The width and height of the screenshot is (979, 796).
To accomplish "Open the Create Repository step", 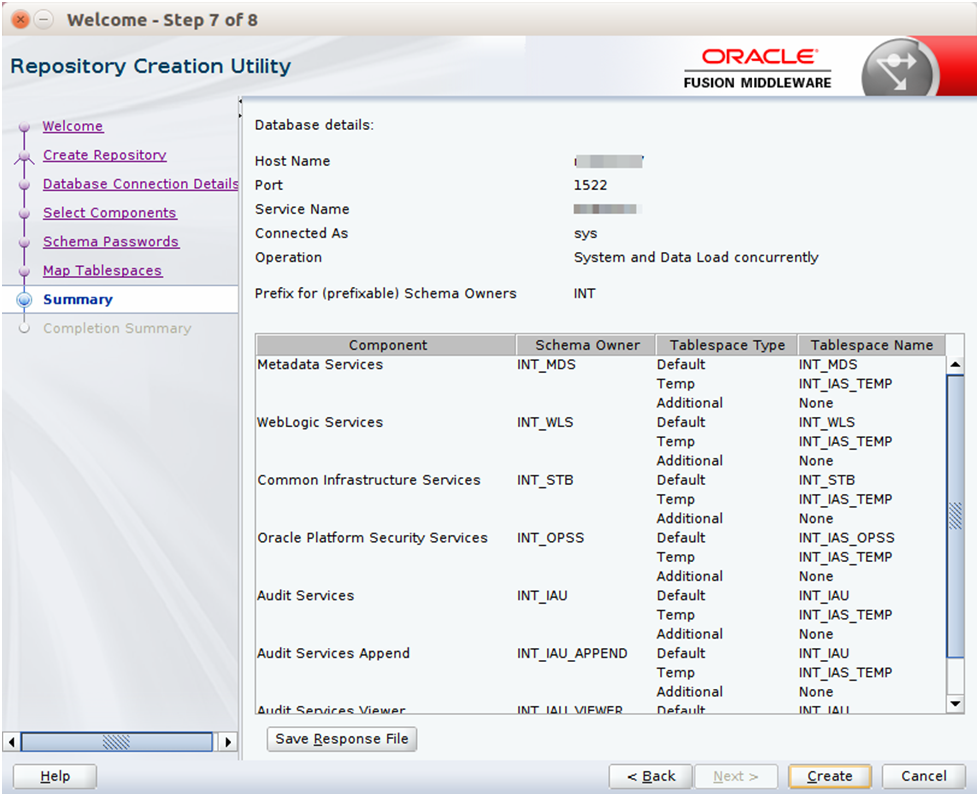I will 104,155.
